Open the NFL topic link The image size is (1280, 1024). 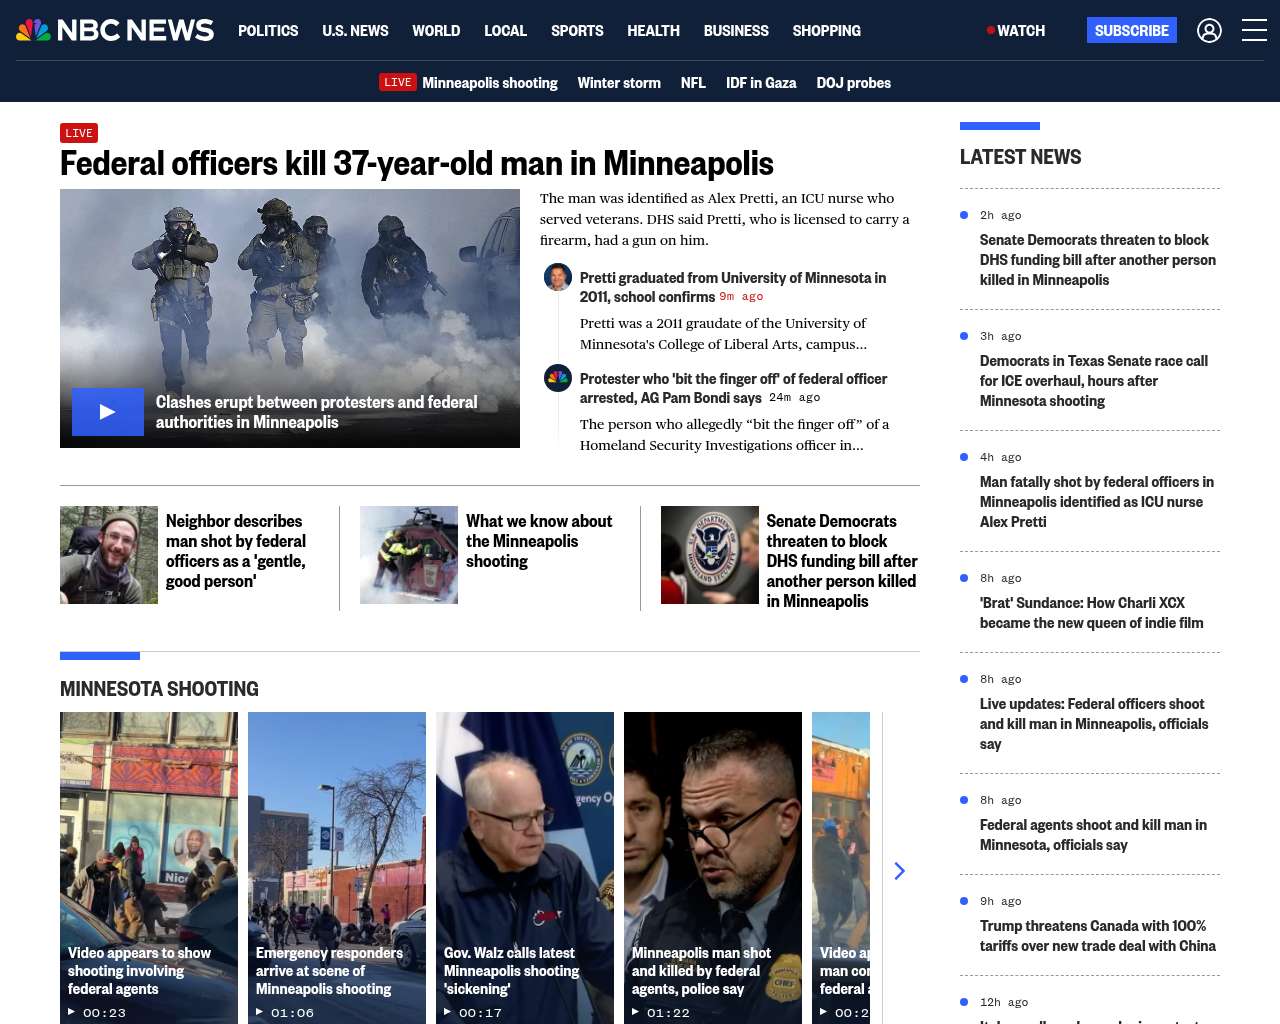coord(693,82)
